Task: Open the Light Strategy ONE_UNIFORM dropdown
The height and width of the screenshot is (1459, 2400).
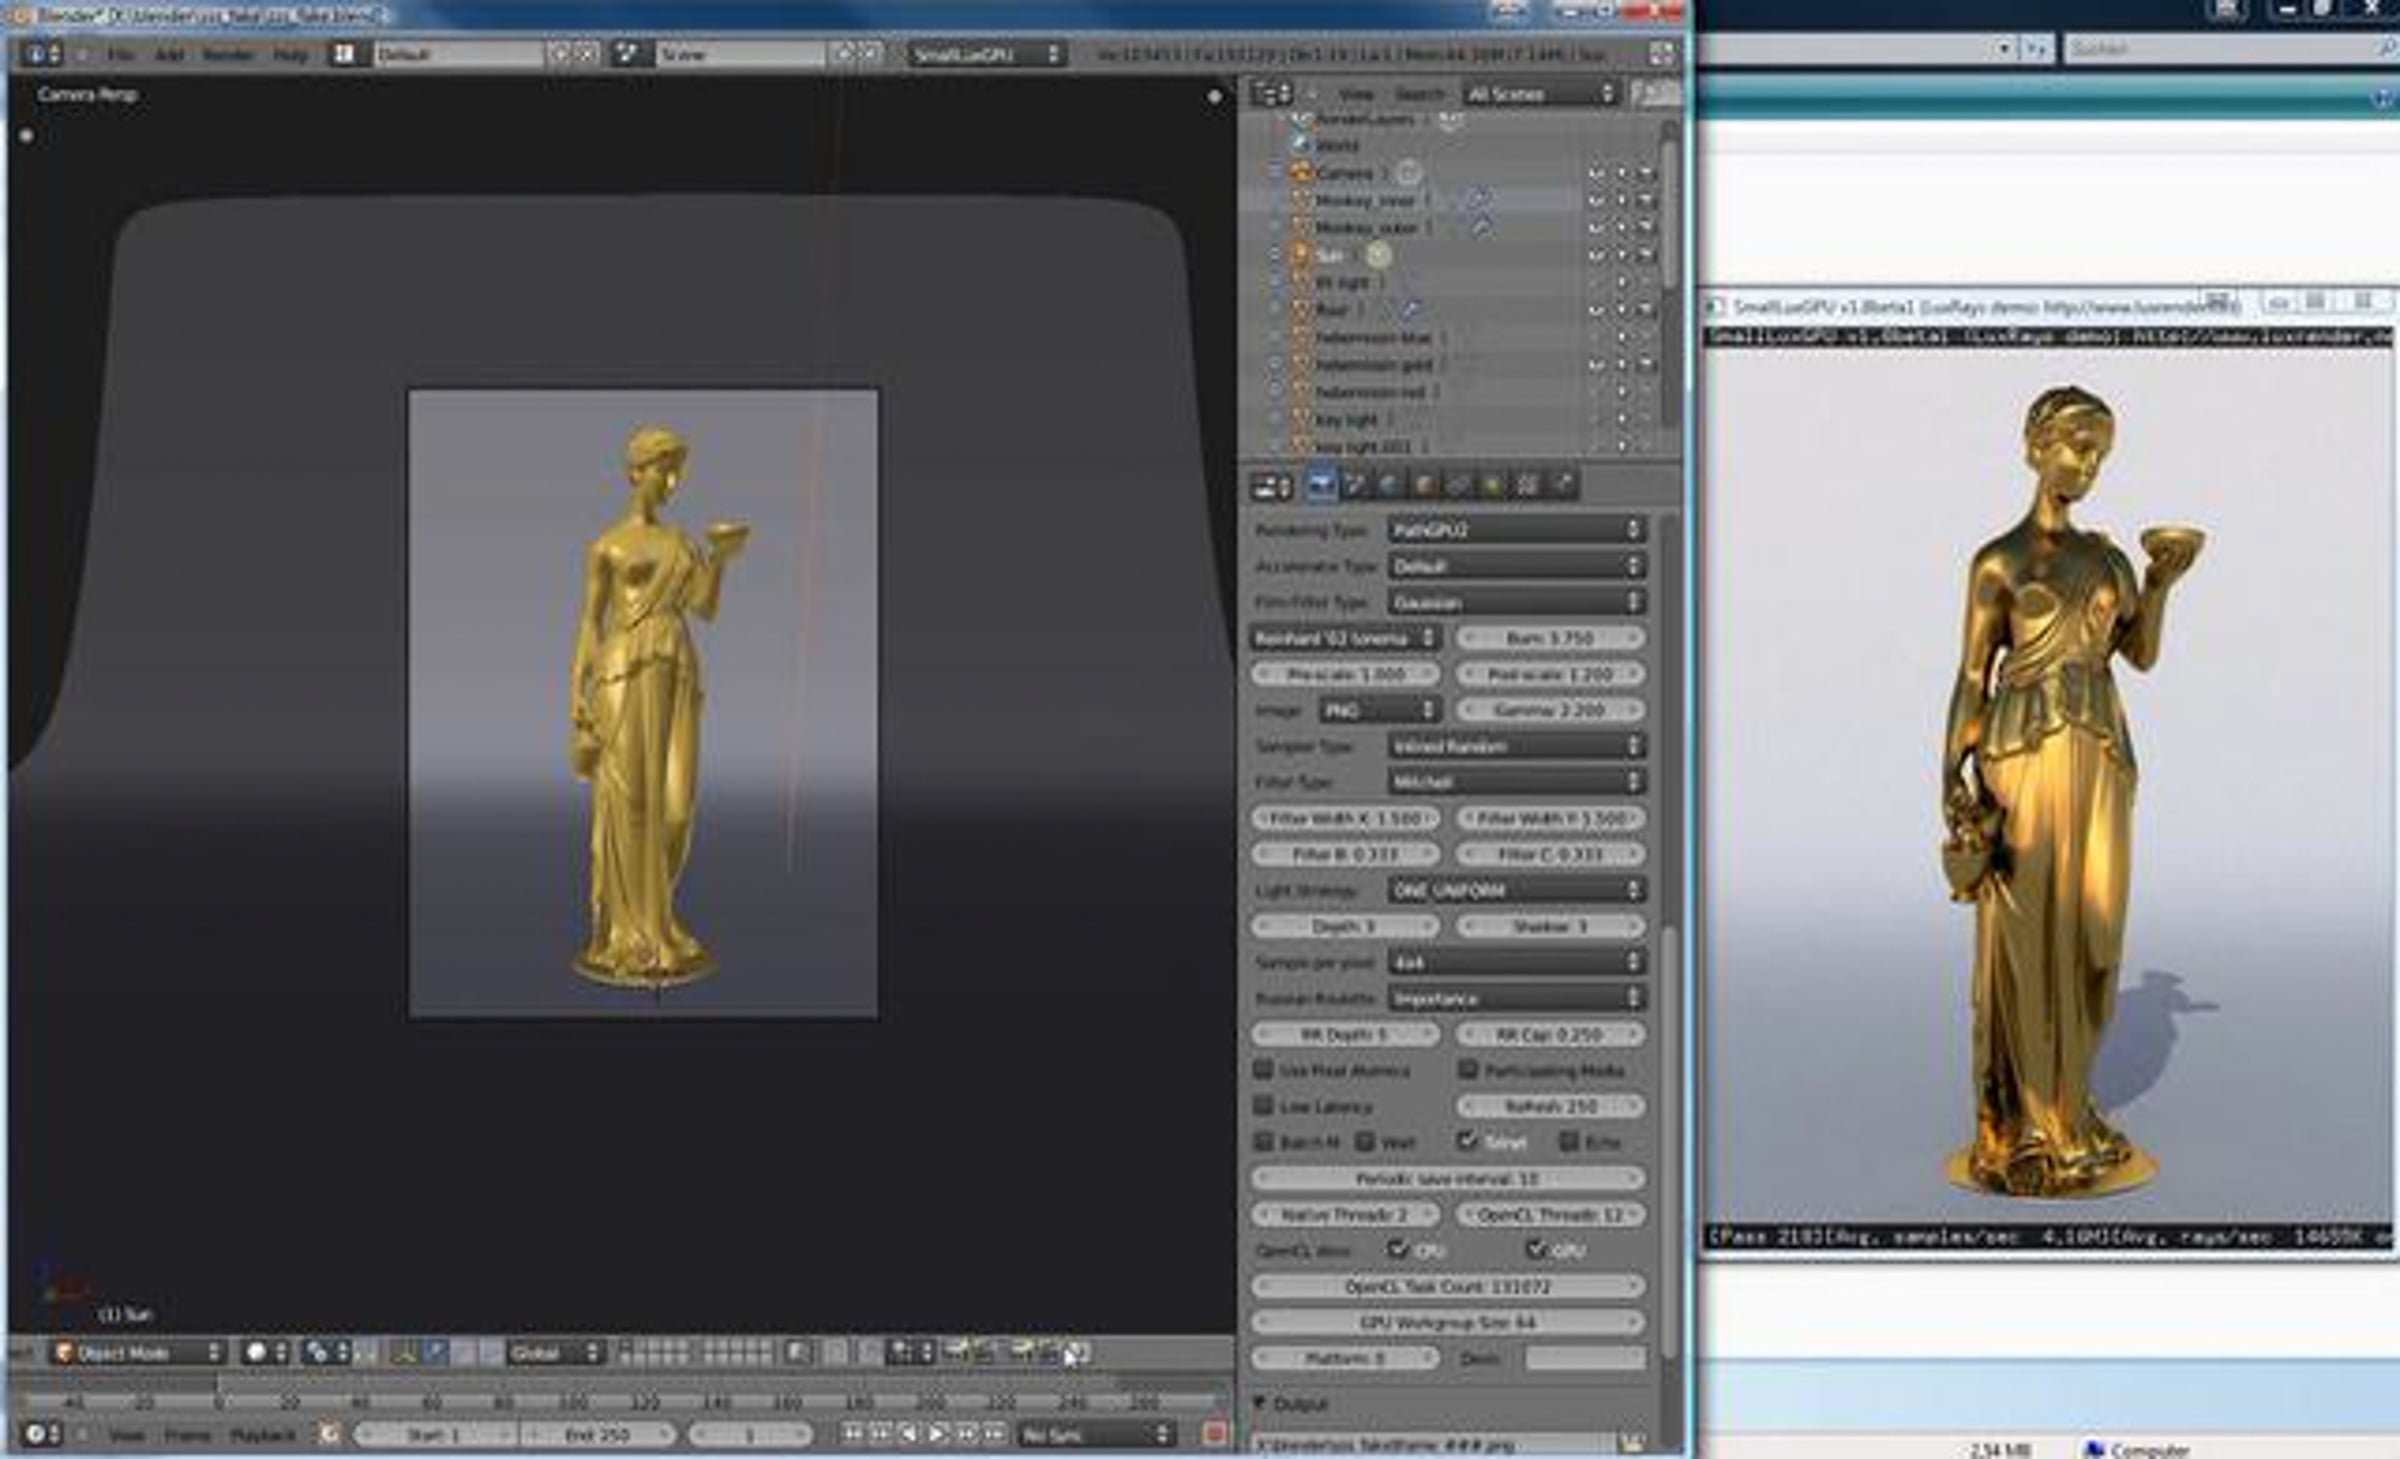Action: (1516, 889)
